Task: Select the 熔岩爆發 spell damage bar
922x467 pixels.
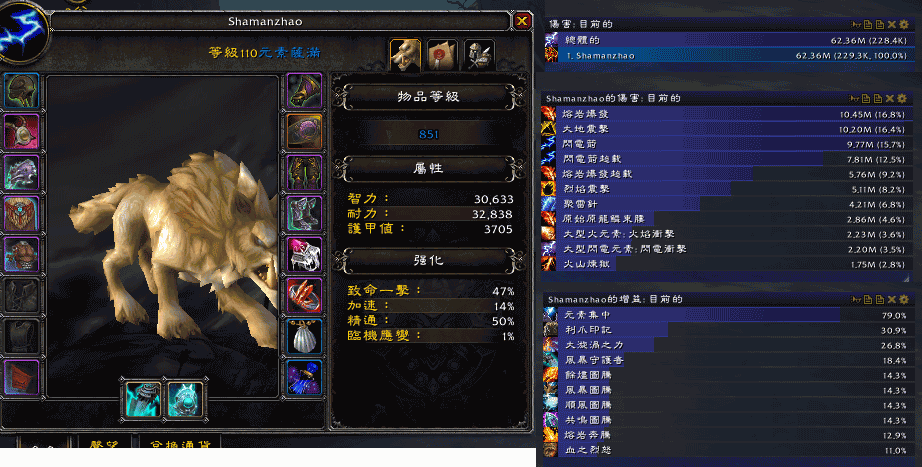Action: 726,114
